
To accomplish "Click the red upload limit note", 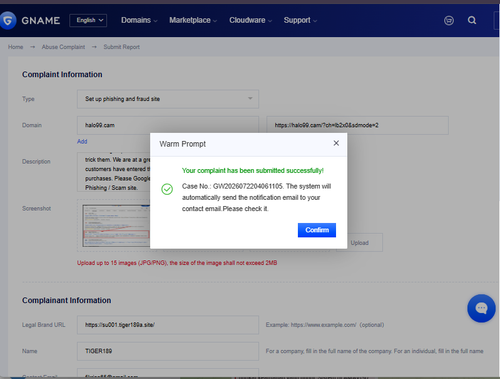I will (177, 263).
